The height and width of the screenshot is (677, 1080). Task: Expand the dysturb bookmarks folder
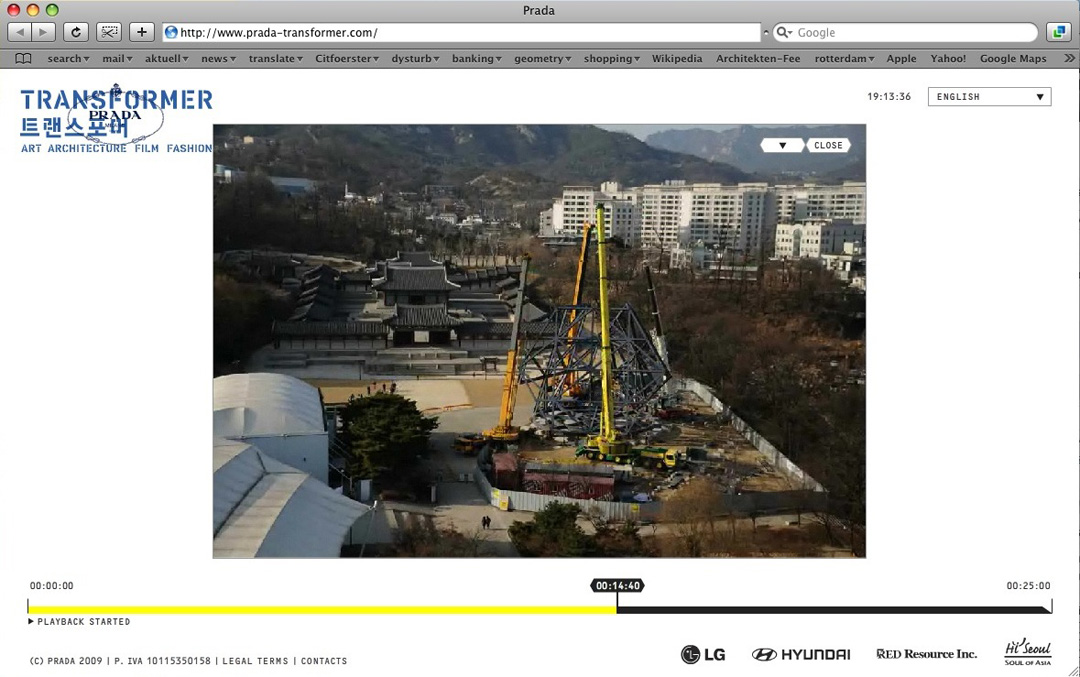coord(415,59)
